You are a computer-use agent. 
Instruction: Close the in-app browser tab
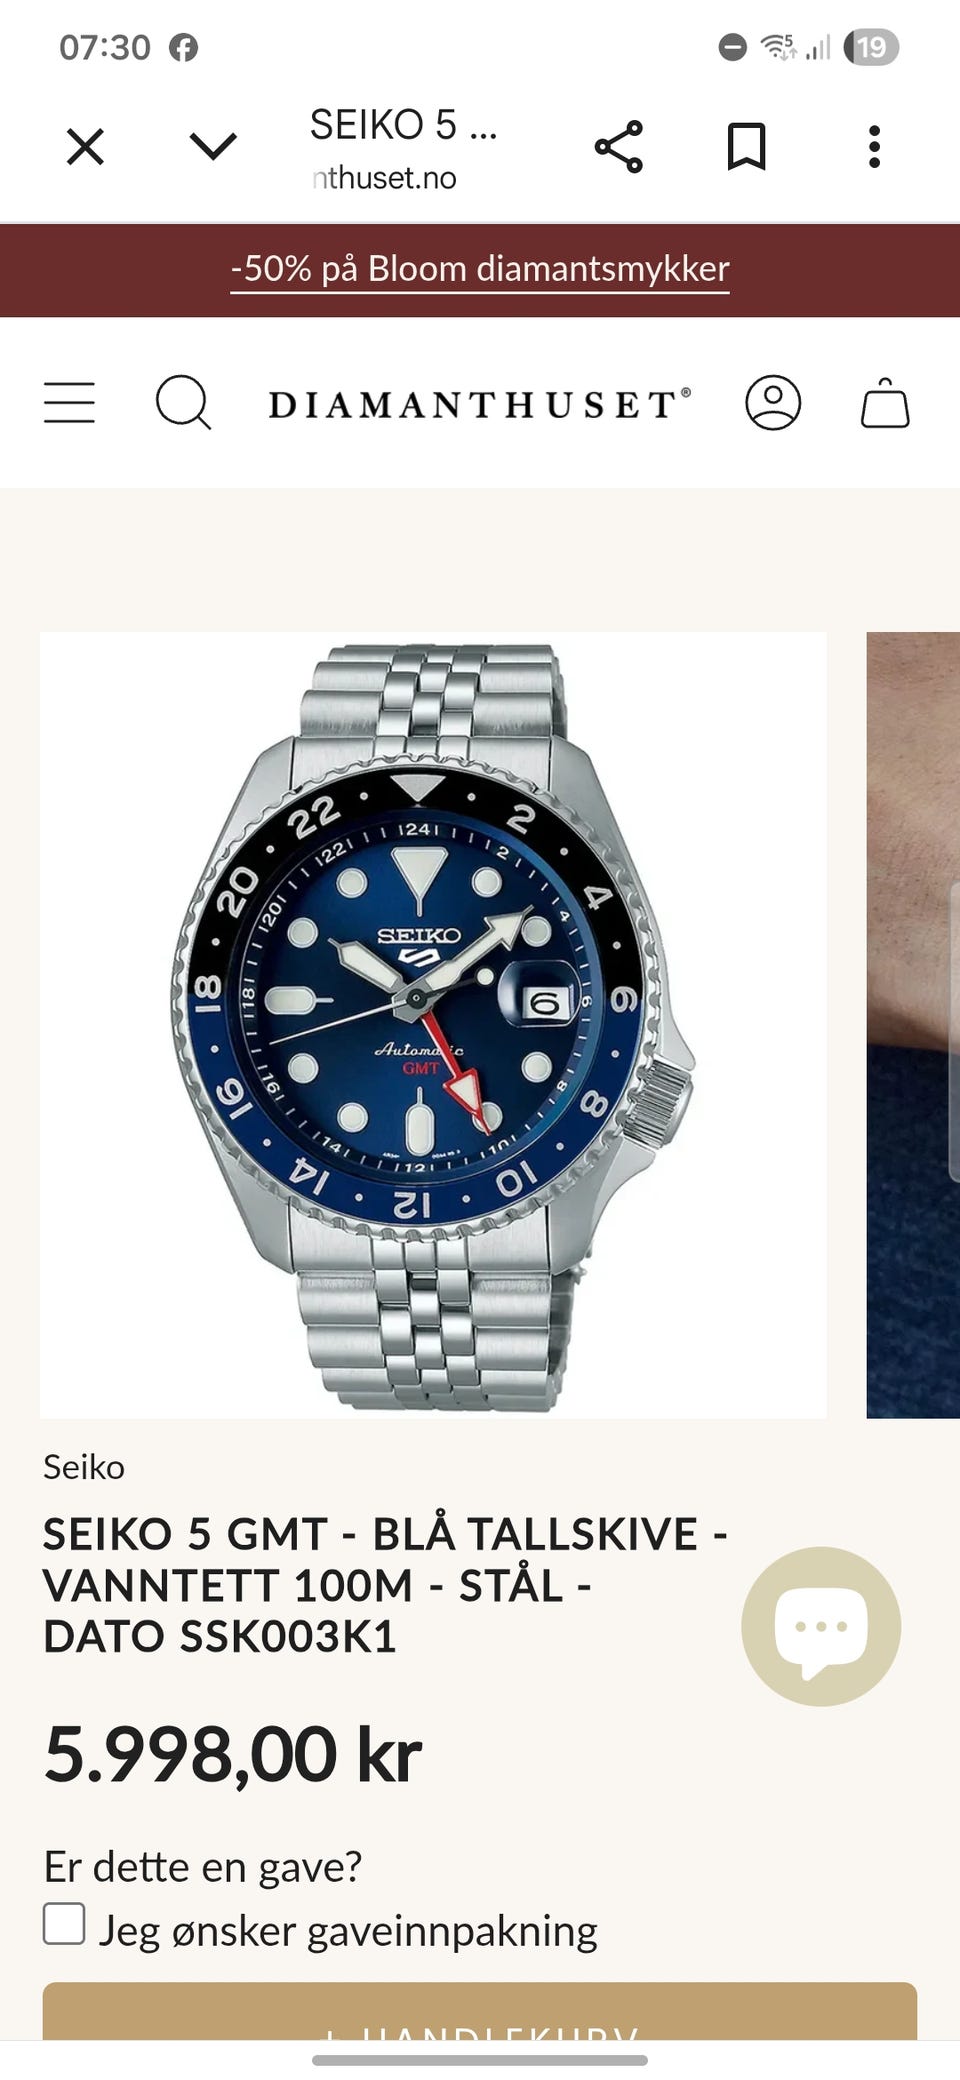point(85,148)
